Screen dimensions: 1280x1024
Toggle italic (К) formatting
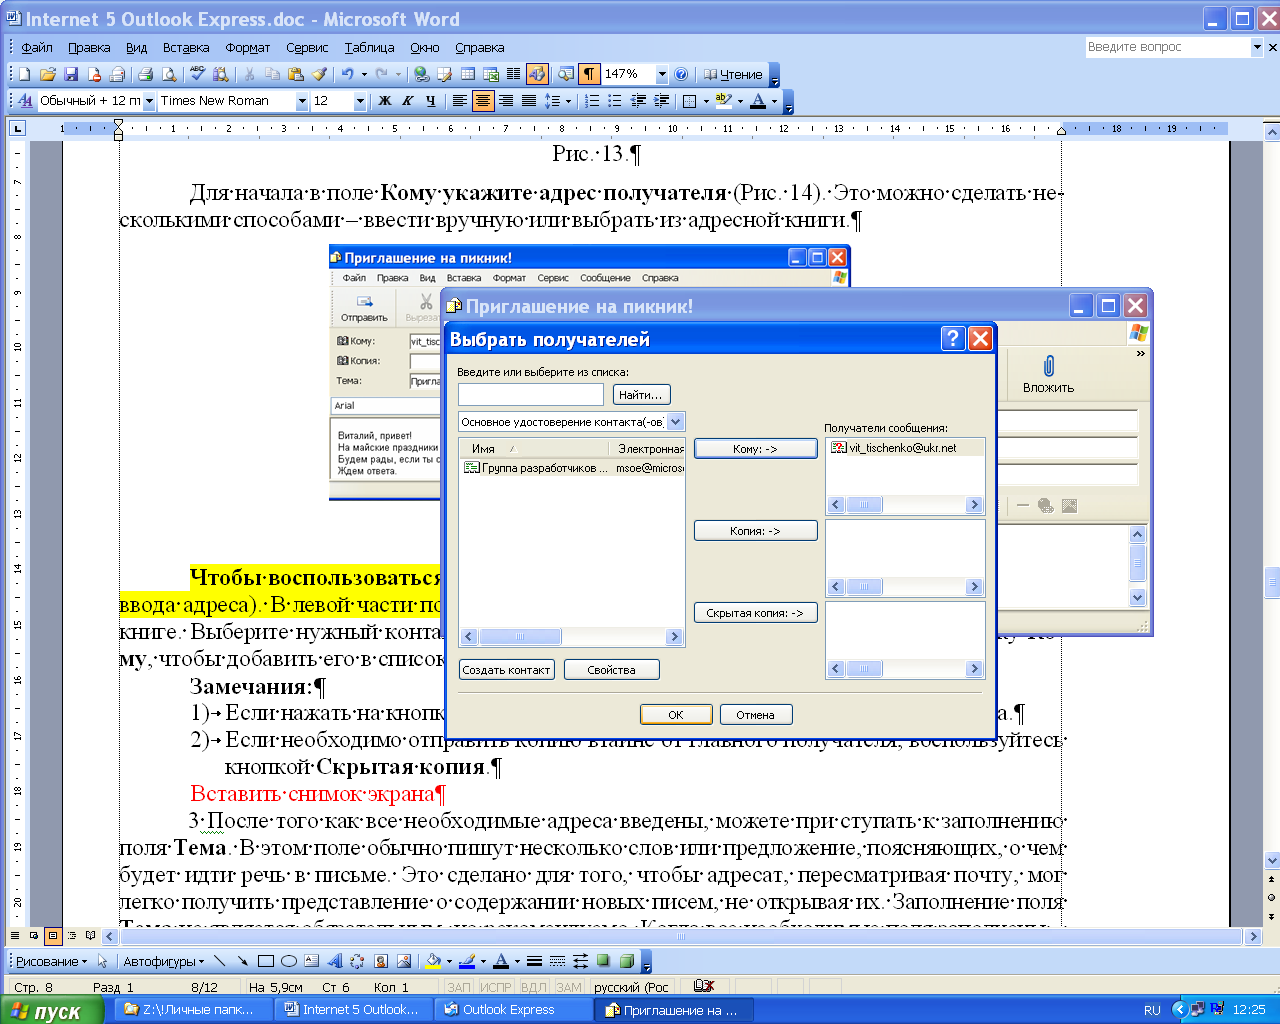pos(408,101)
